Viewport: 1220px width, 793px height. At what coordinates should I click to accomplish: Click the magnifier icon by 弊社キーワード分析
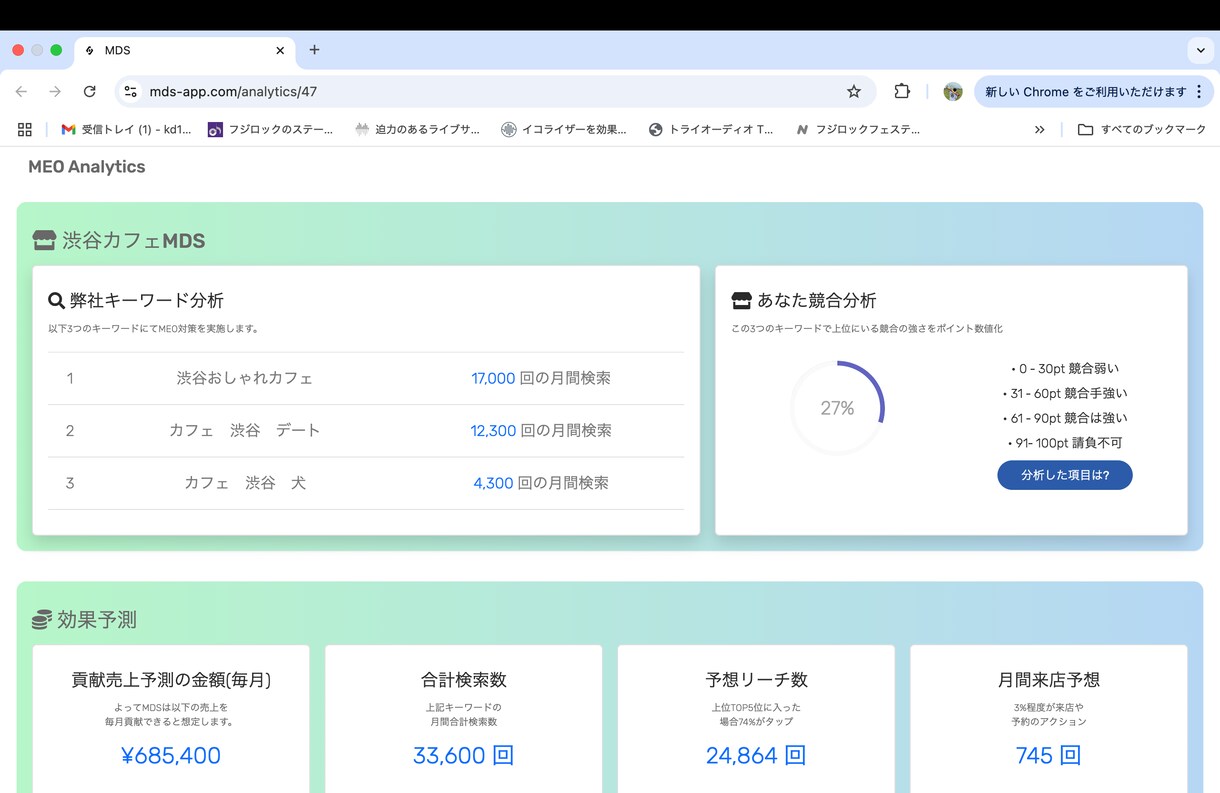(x=57, y=300)
